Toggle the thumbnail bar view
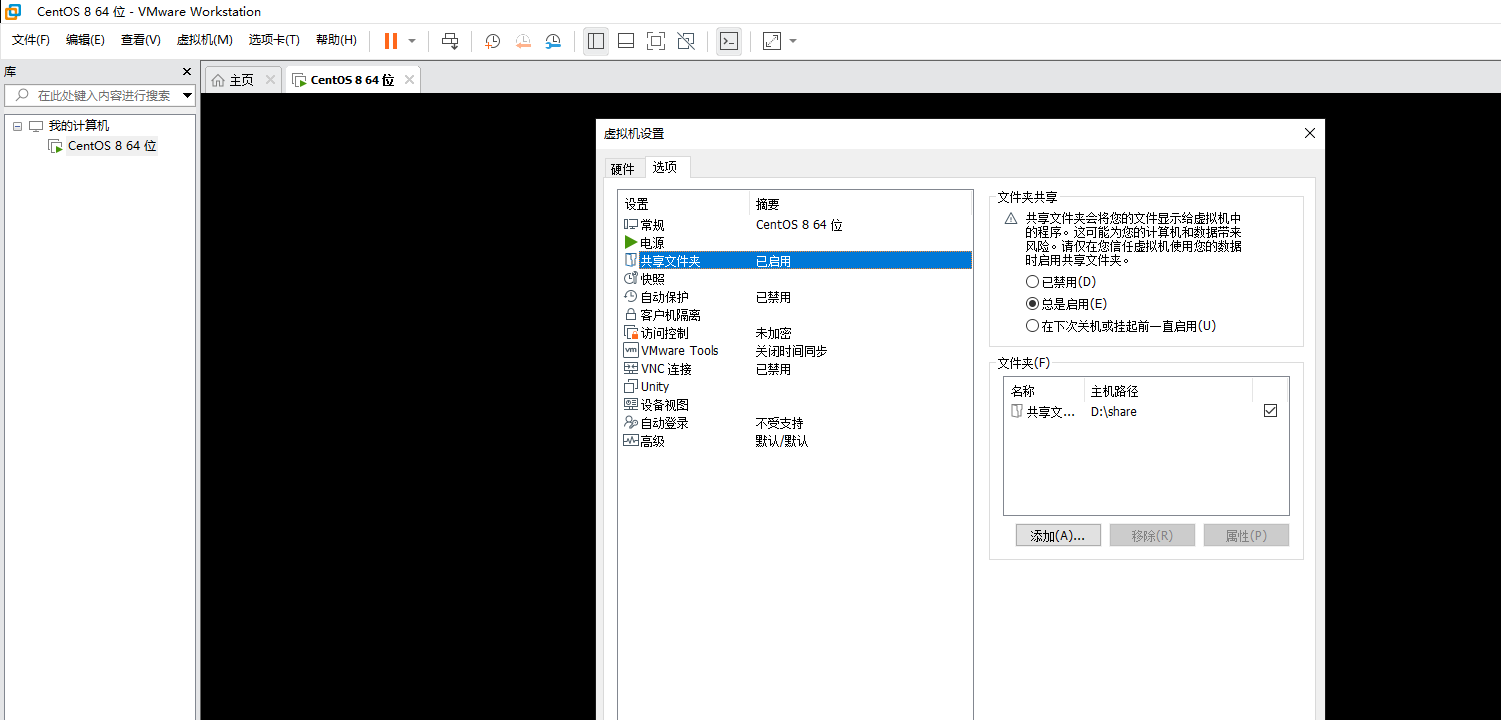Screen dimensions: 1501x720 pyautogui.click(x=626, y=41)
